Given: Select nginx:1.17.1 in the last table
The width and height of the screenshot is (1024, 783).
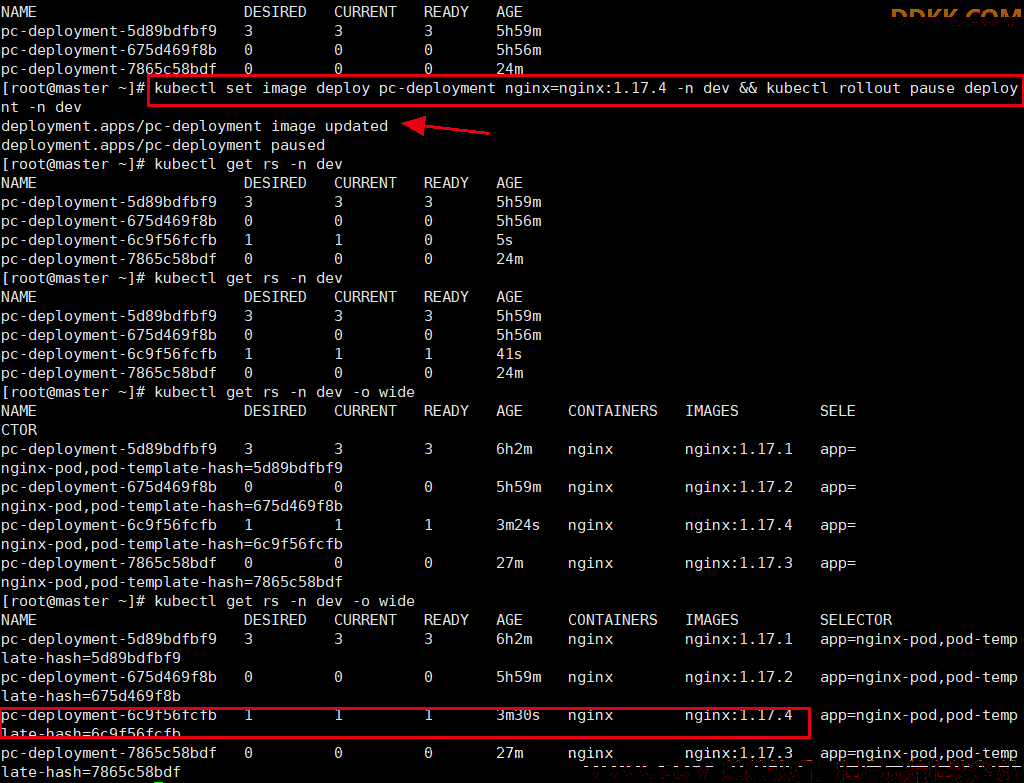Looking at the screenshot, I should 739,639.
